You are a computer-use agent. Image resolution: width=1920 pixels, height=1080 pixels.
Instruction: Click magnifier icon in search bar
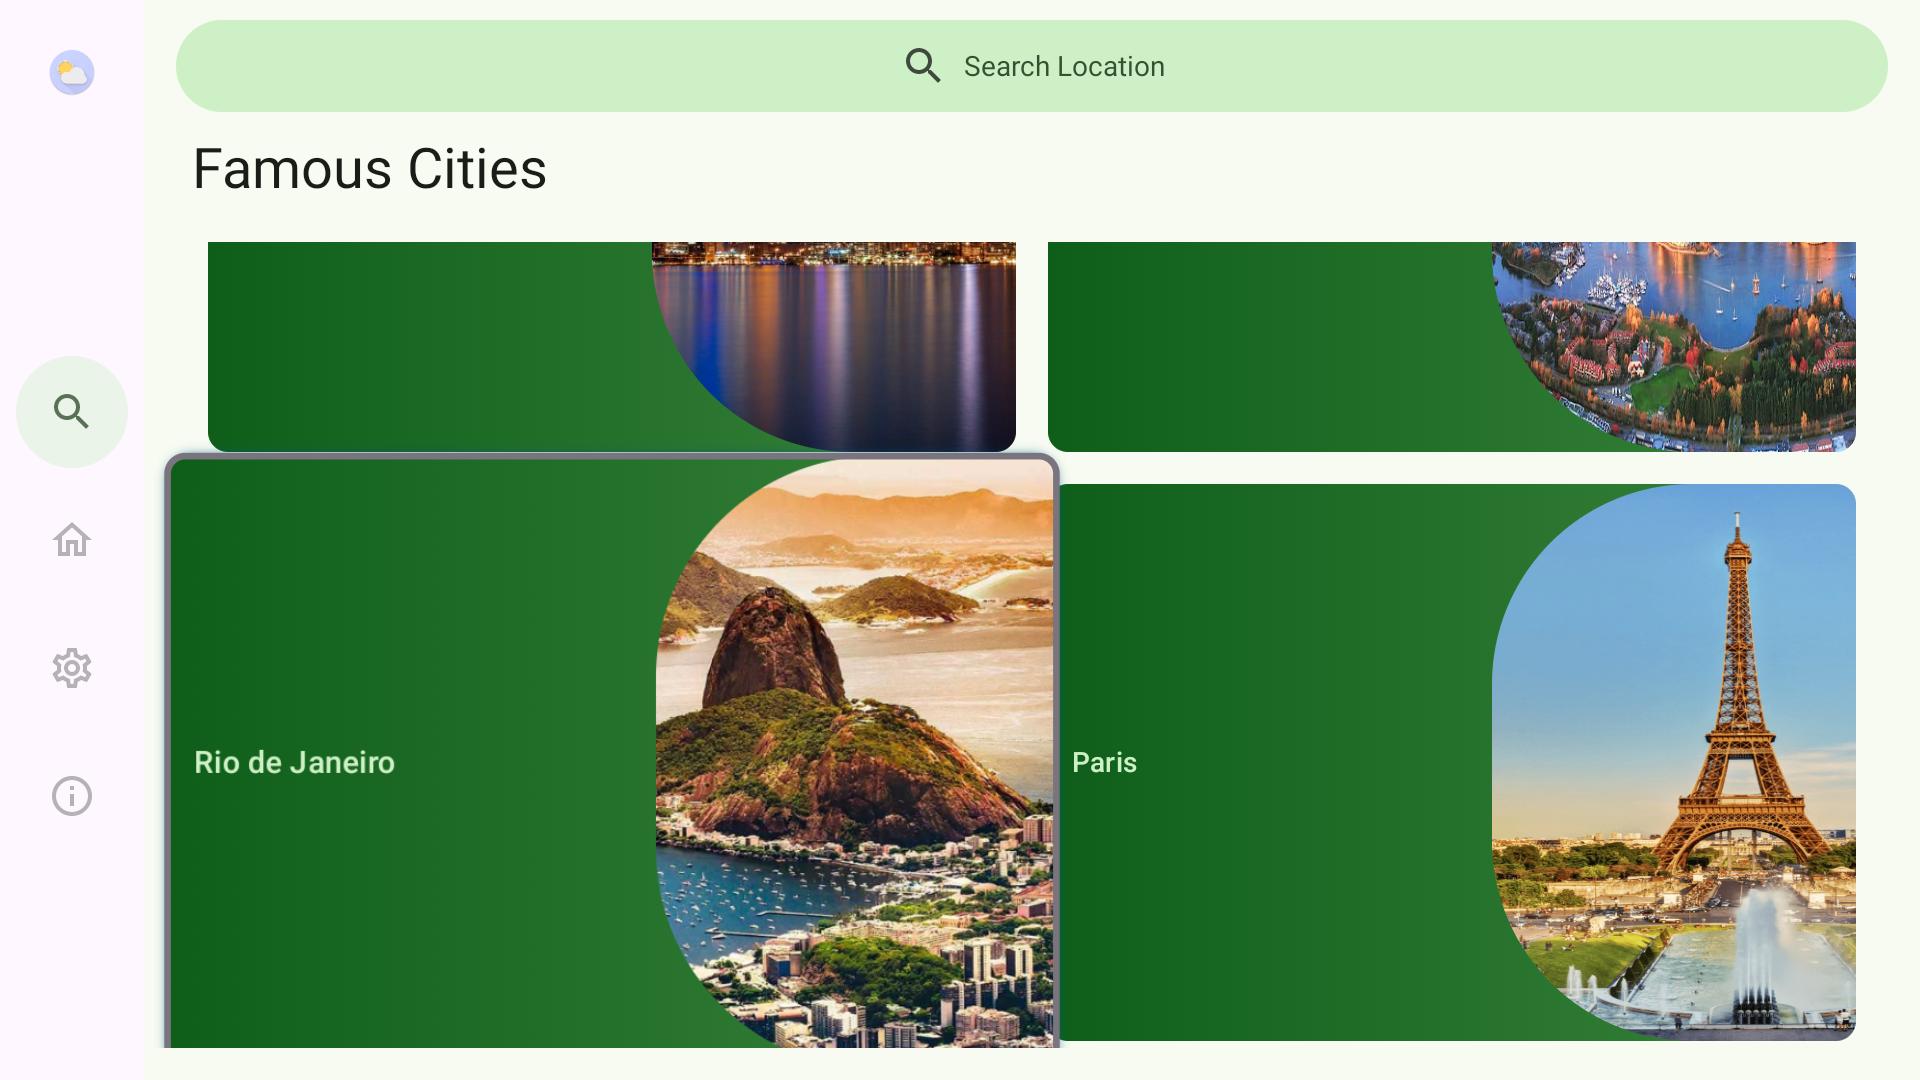[922, 66]
